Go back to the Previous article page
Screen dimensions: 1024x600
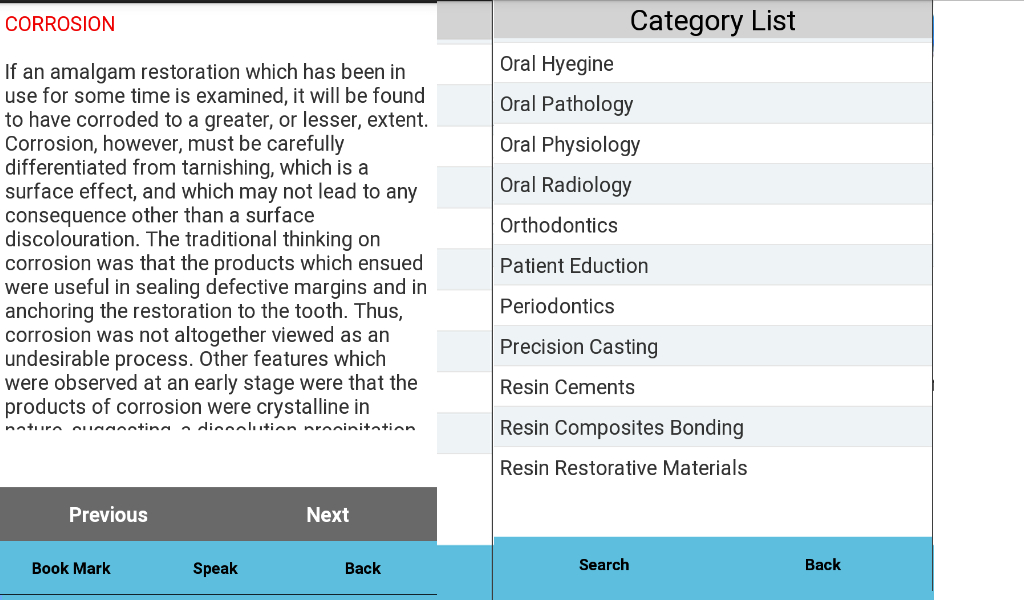(108, 514)
